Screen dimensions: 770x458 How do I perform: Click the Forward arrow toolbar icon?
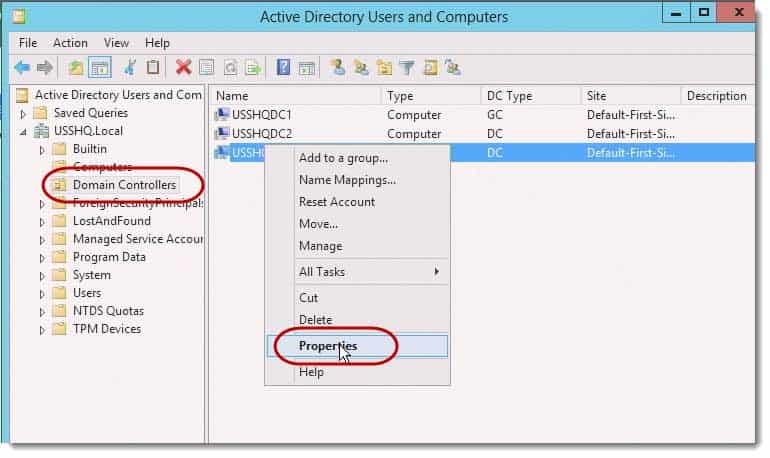[x=45, y=67]
